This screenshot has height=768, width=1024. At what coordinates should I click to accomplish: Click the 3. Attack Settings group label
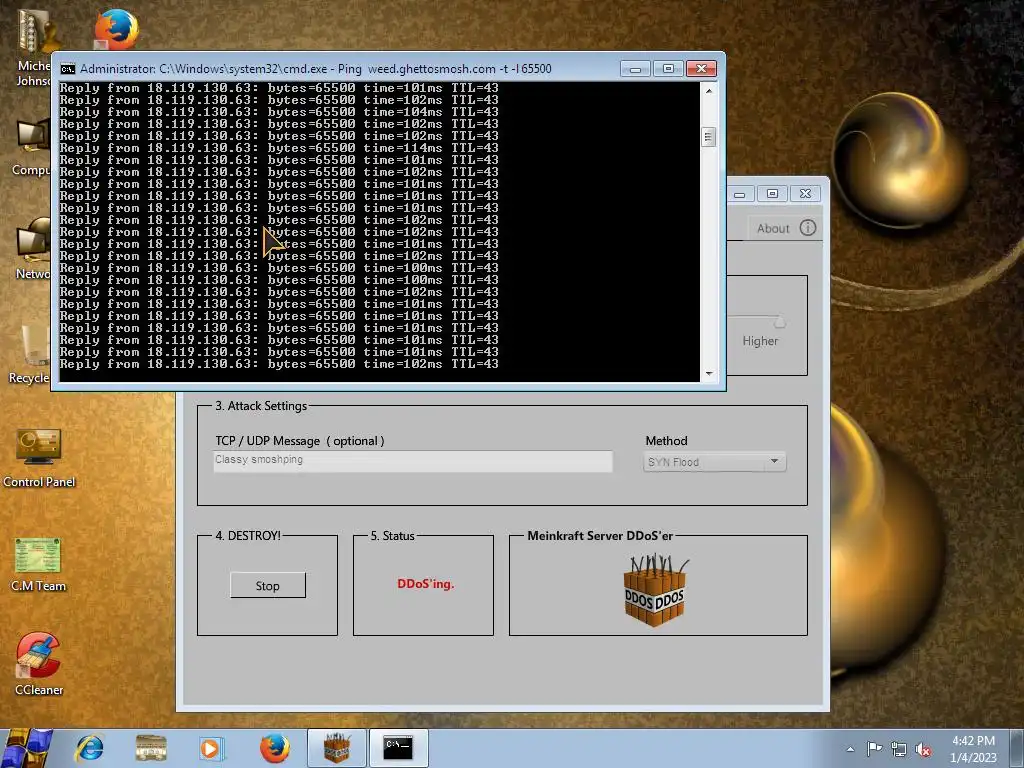(261, 406)
